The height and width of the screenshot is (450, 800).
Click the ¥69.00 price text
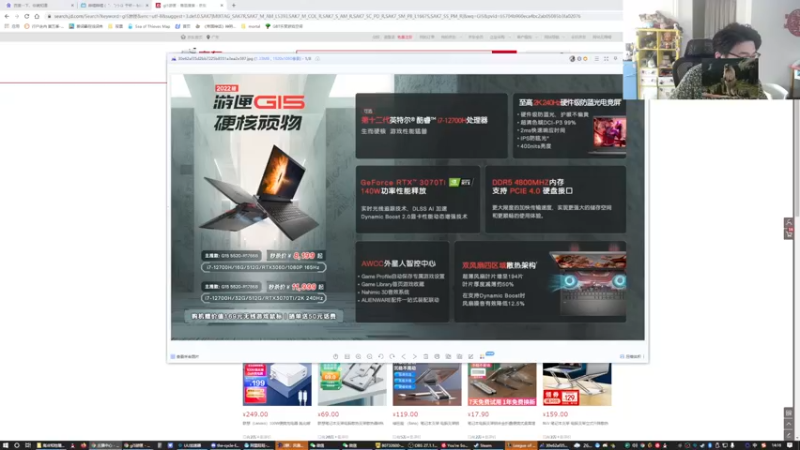(x=328, y=414)
